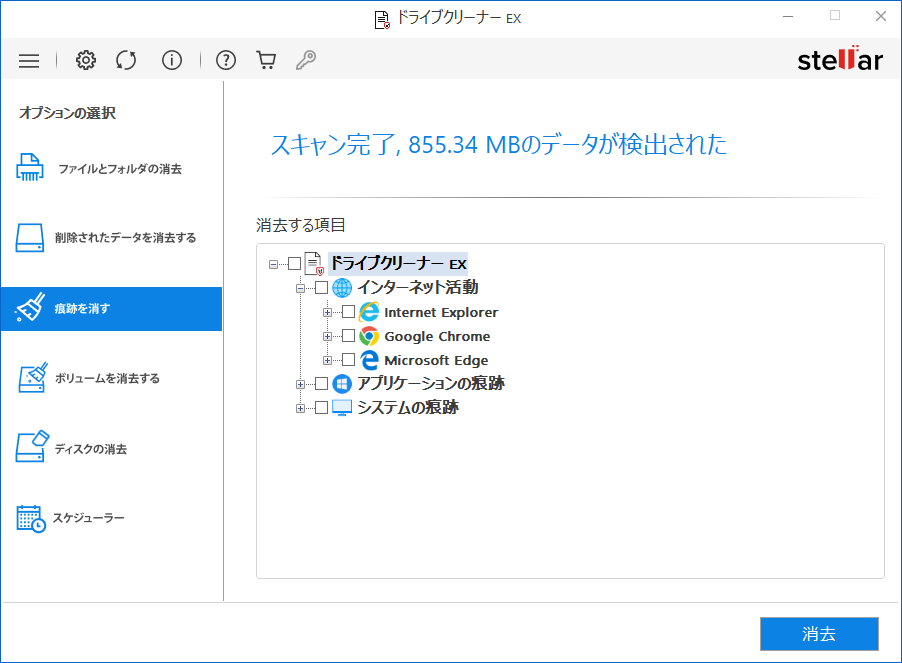Viewport: 902px width, 663px height.
Task: Check the Internet Explorer checkbox
Action: pos(350,312)
